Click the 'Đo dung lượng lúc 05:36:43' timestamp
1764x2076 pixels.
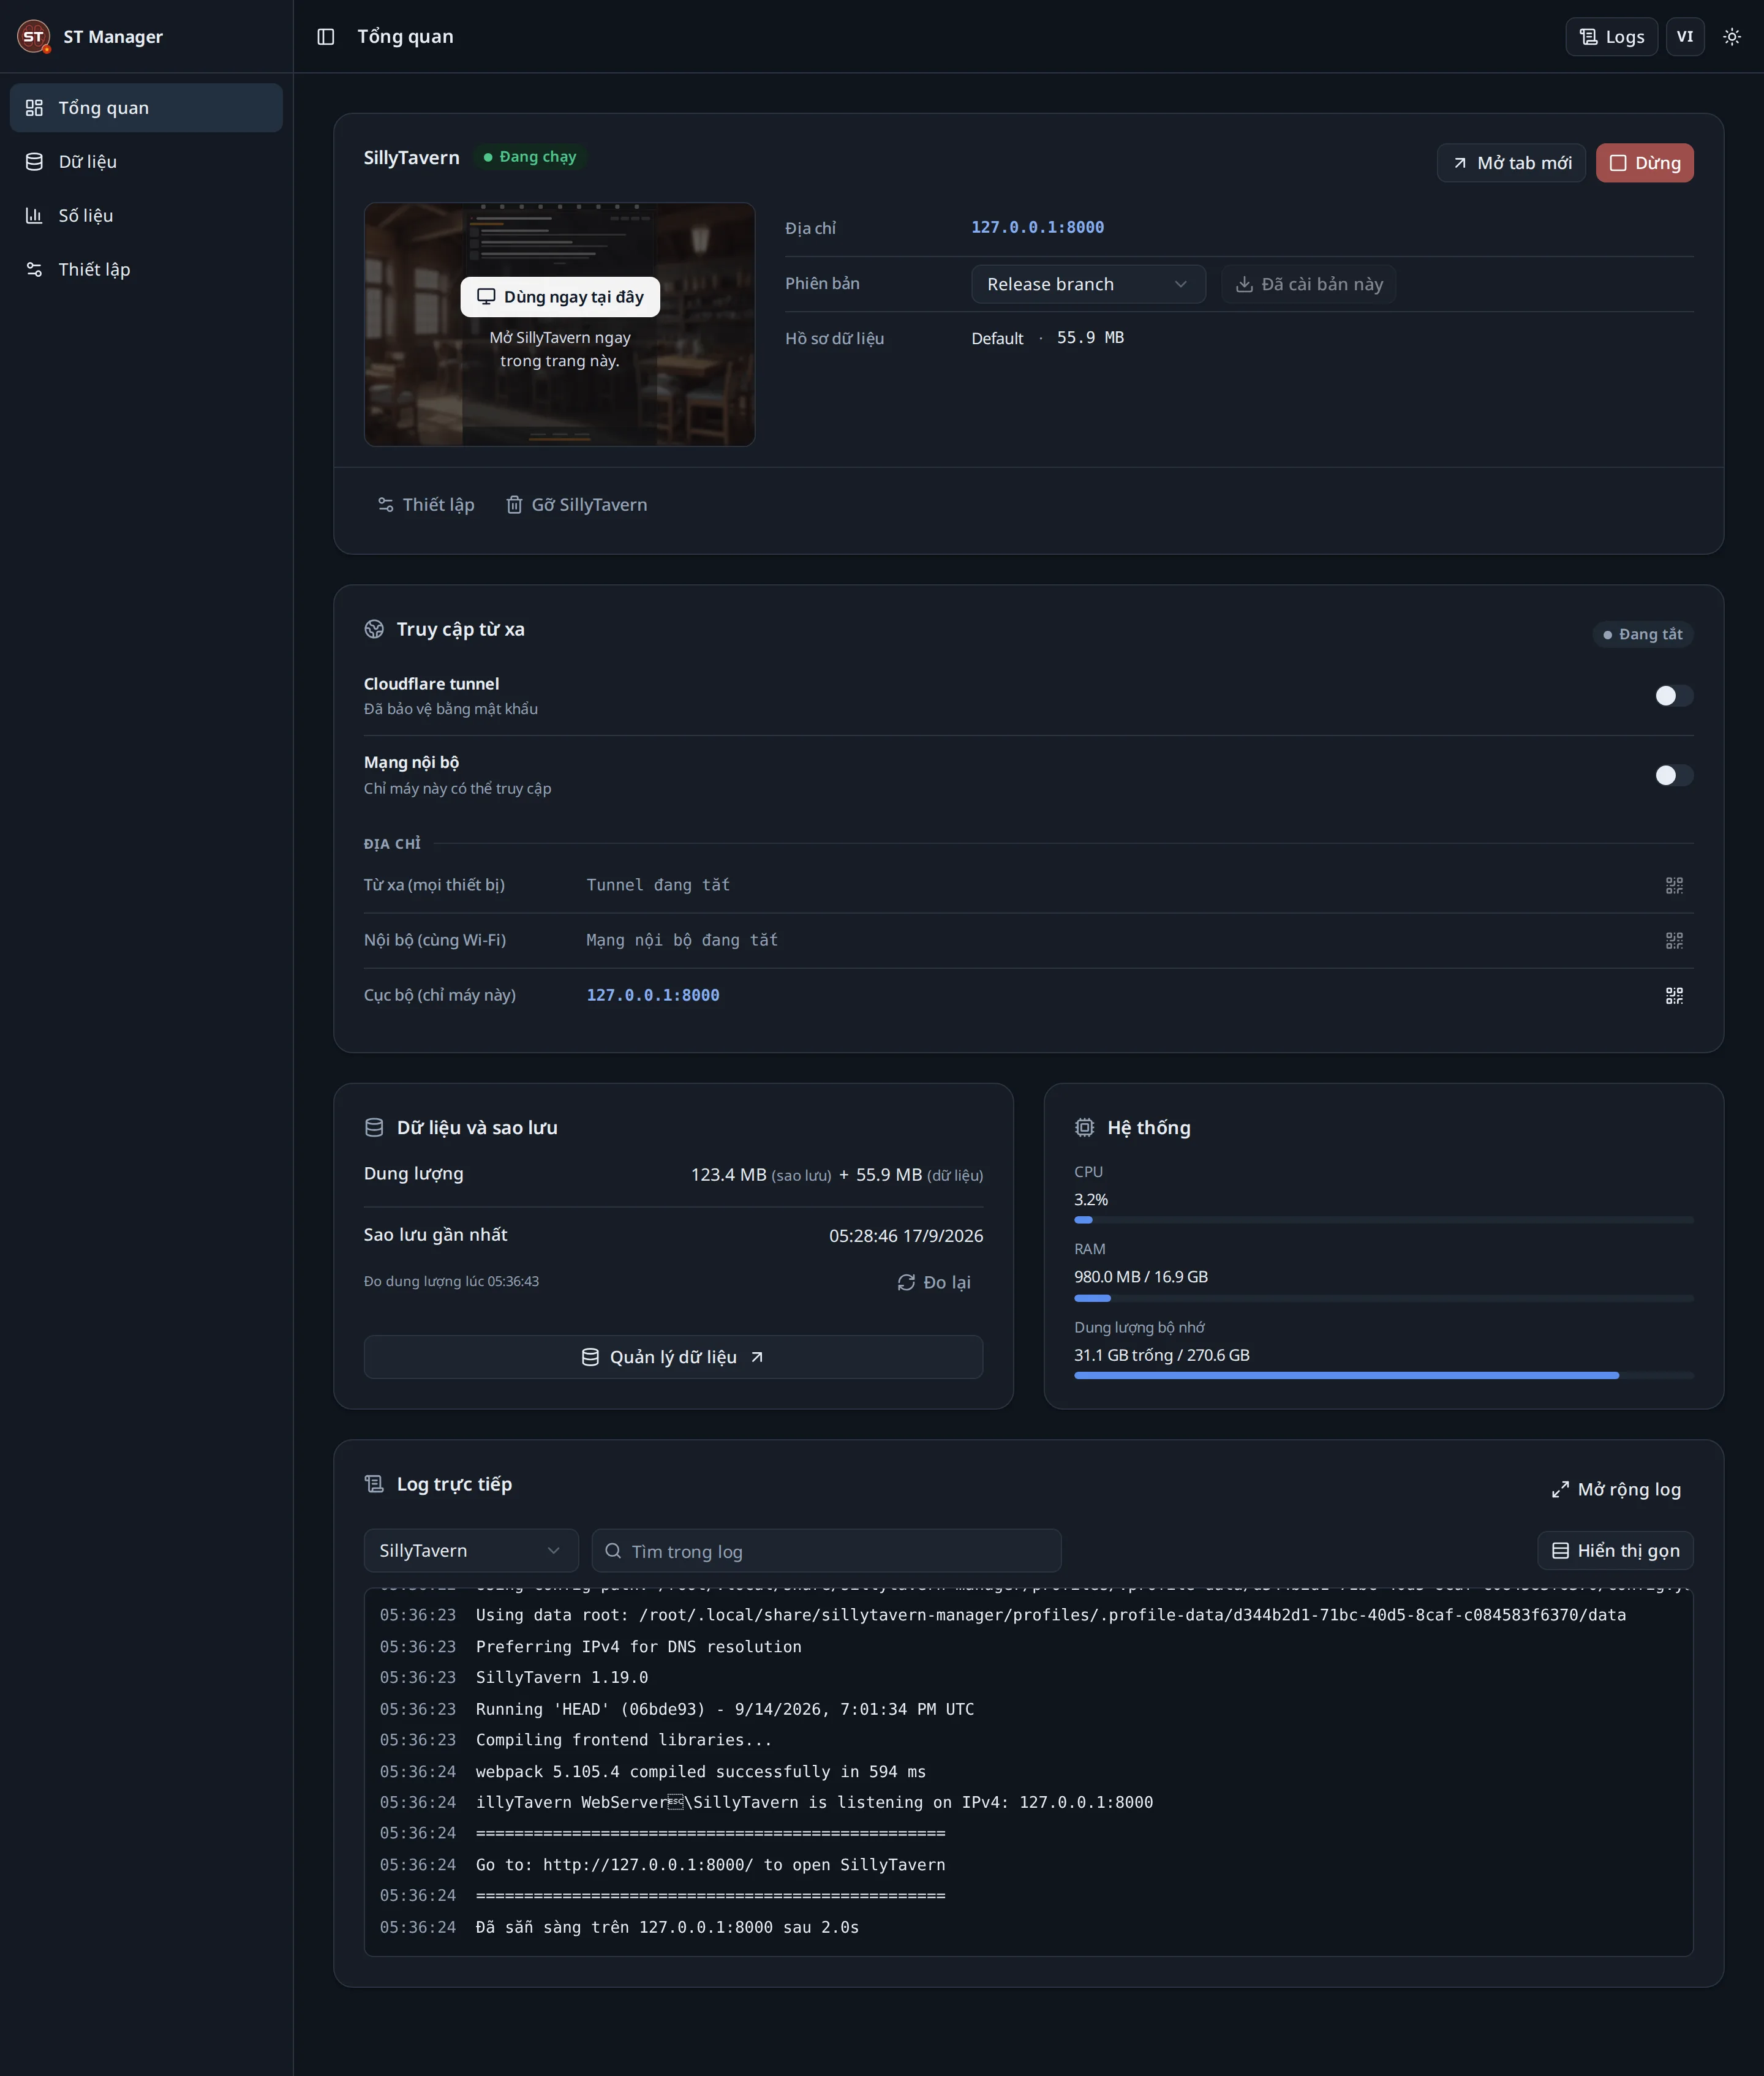click(x=451, y=1281)
